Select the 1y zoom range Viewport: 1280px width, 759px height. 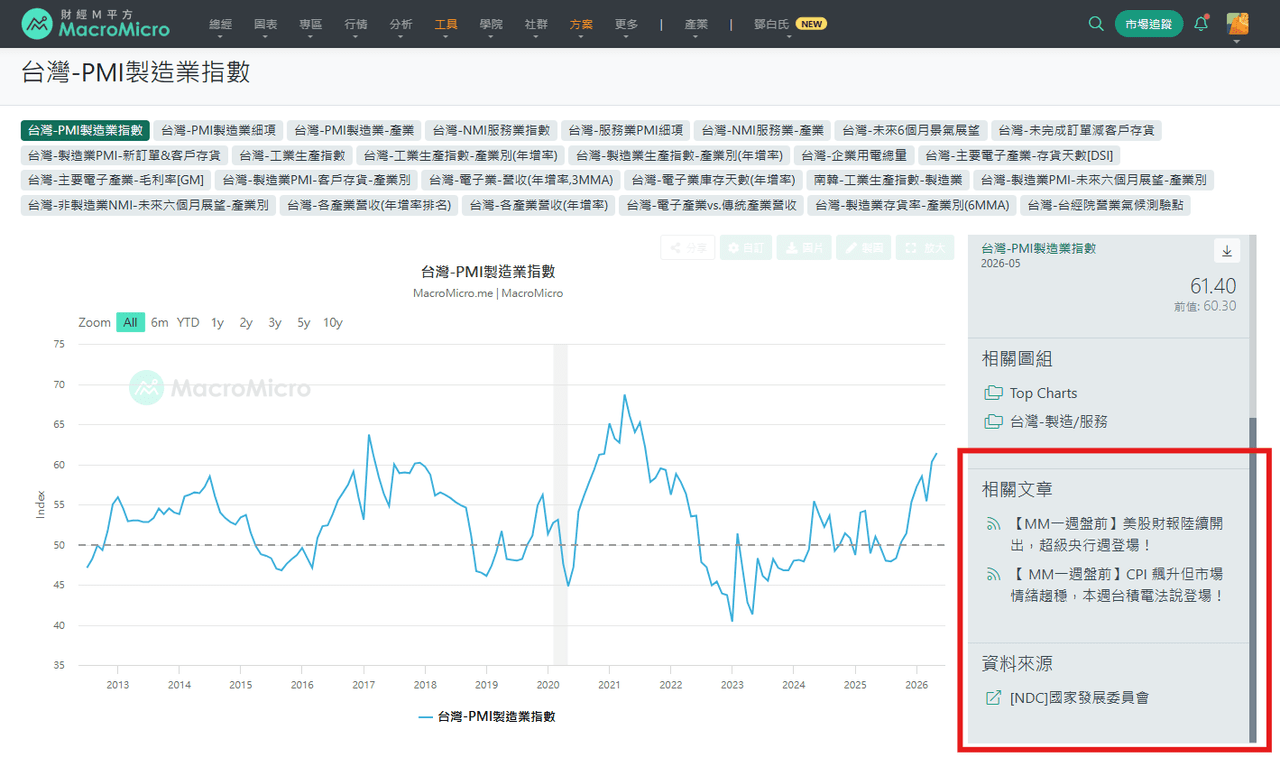pos(217,322)
